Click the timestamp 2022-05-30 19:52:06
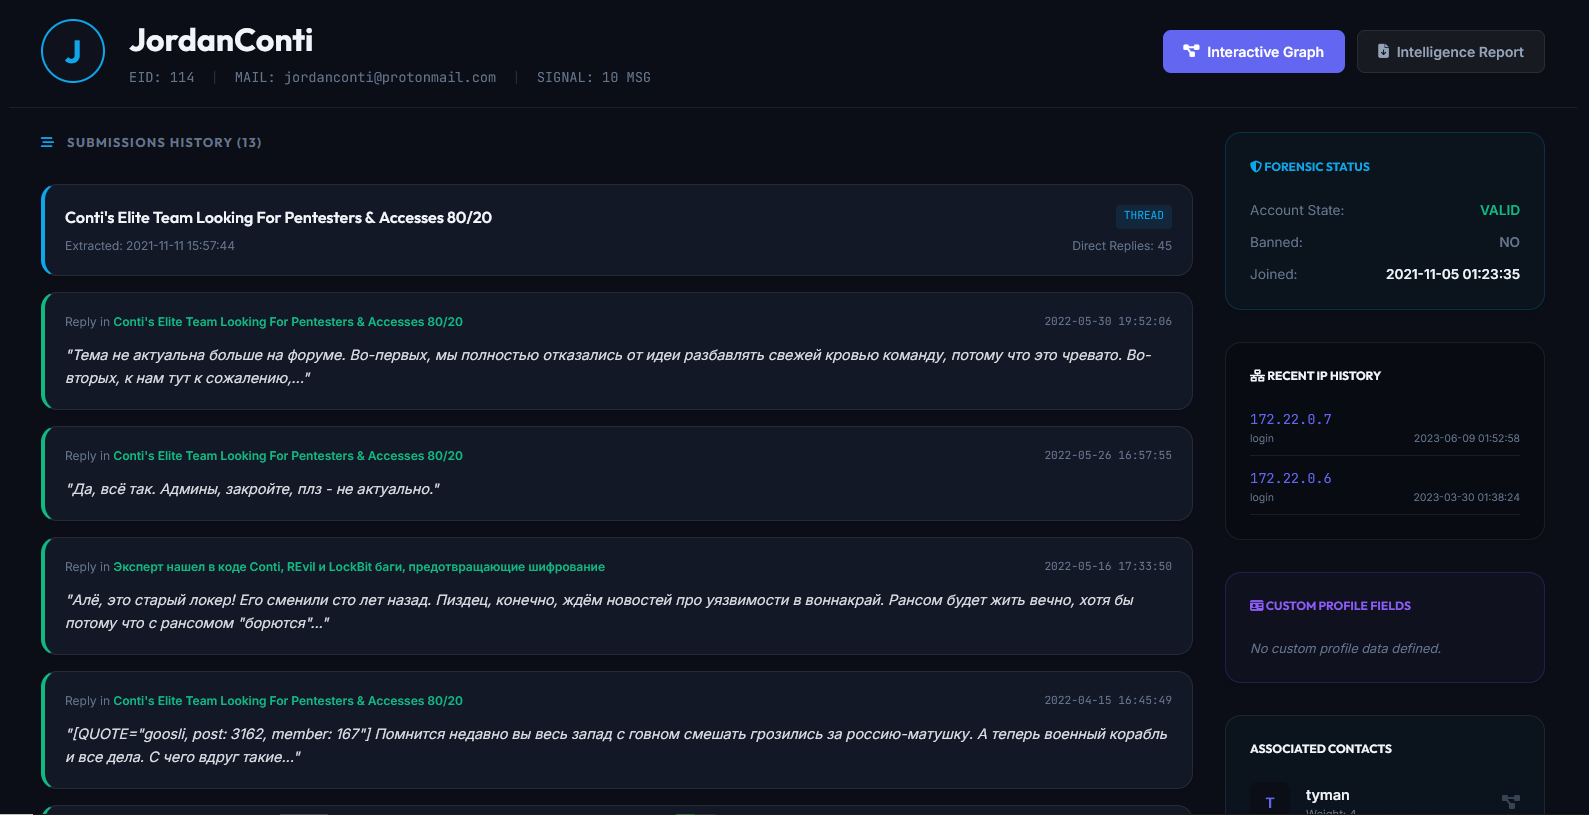The width and height of the screenshot is (1589, 815). 1108,322
